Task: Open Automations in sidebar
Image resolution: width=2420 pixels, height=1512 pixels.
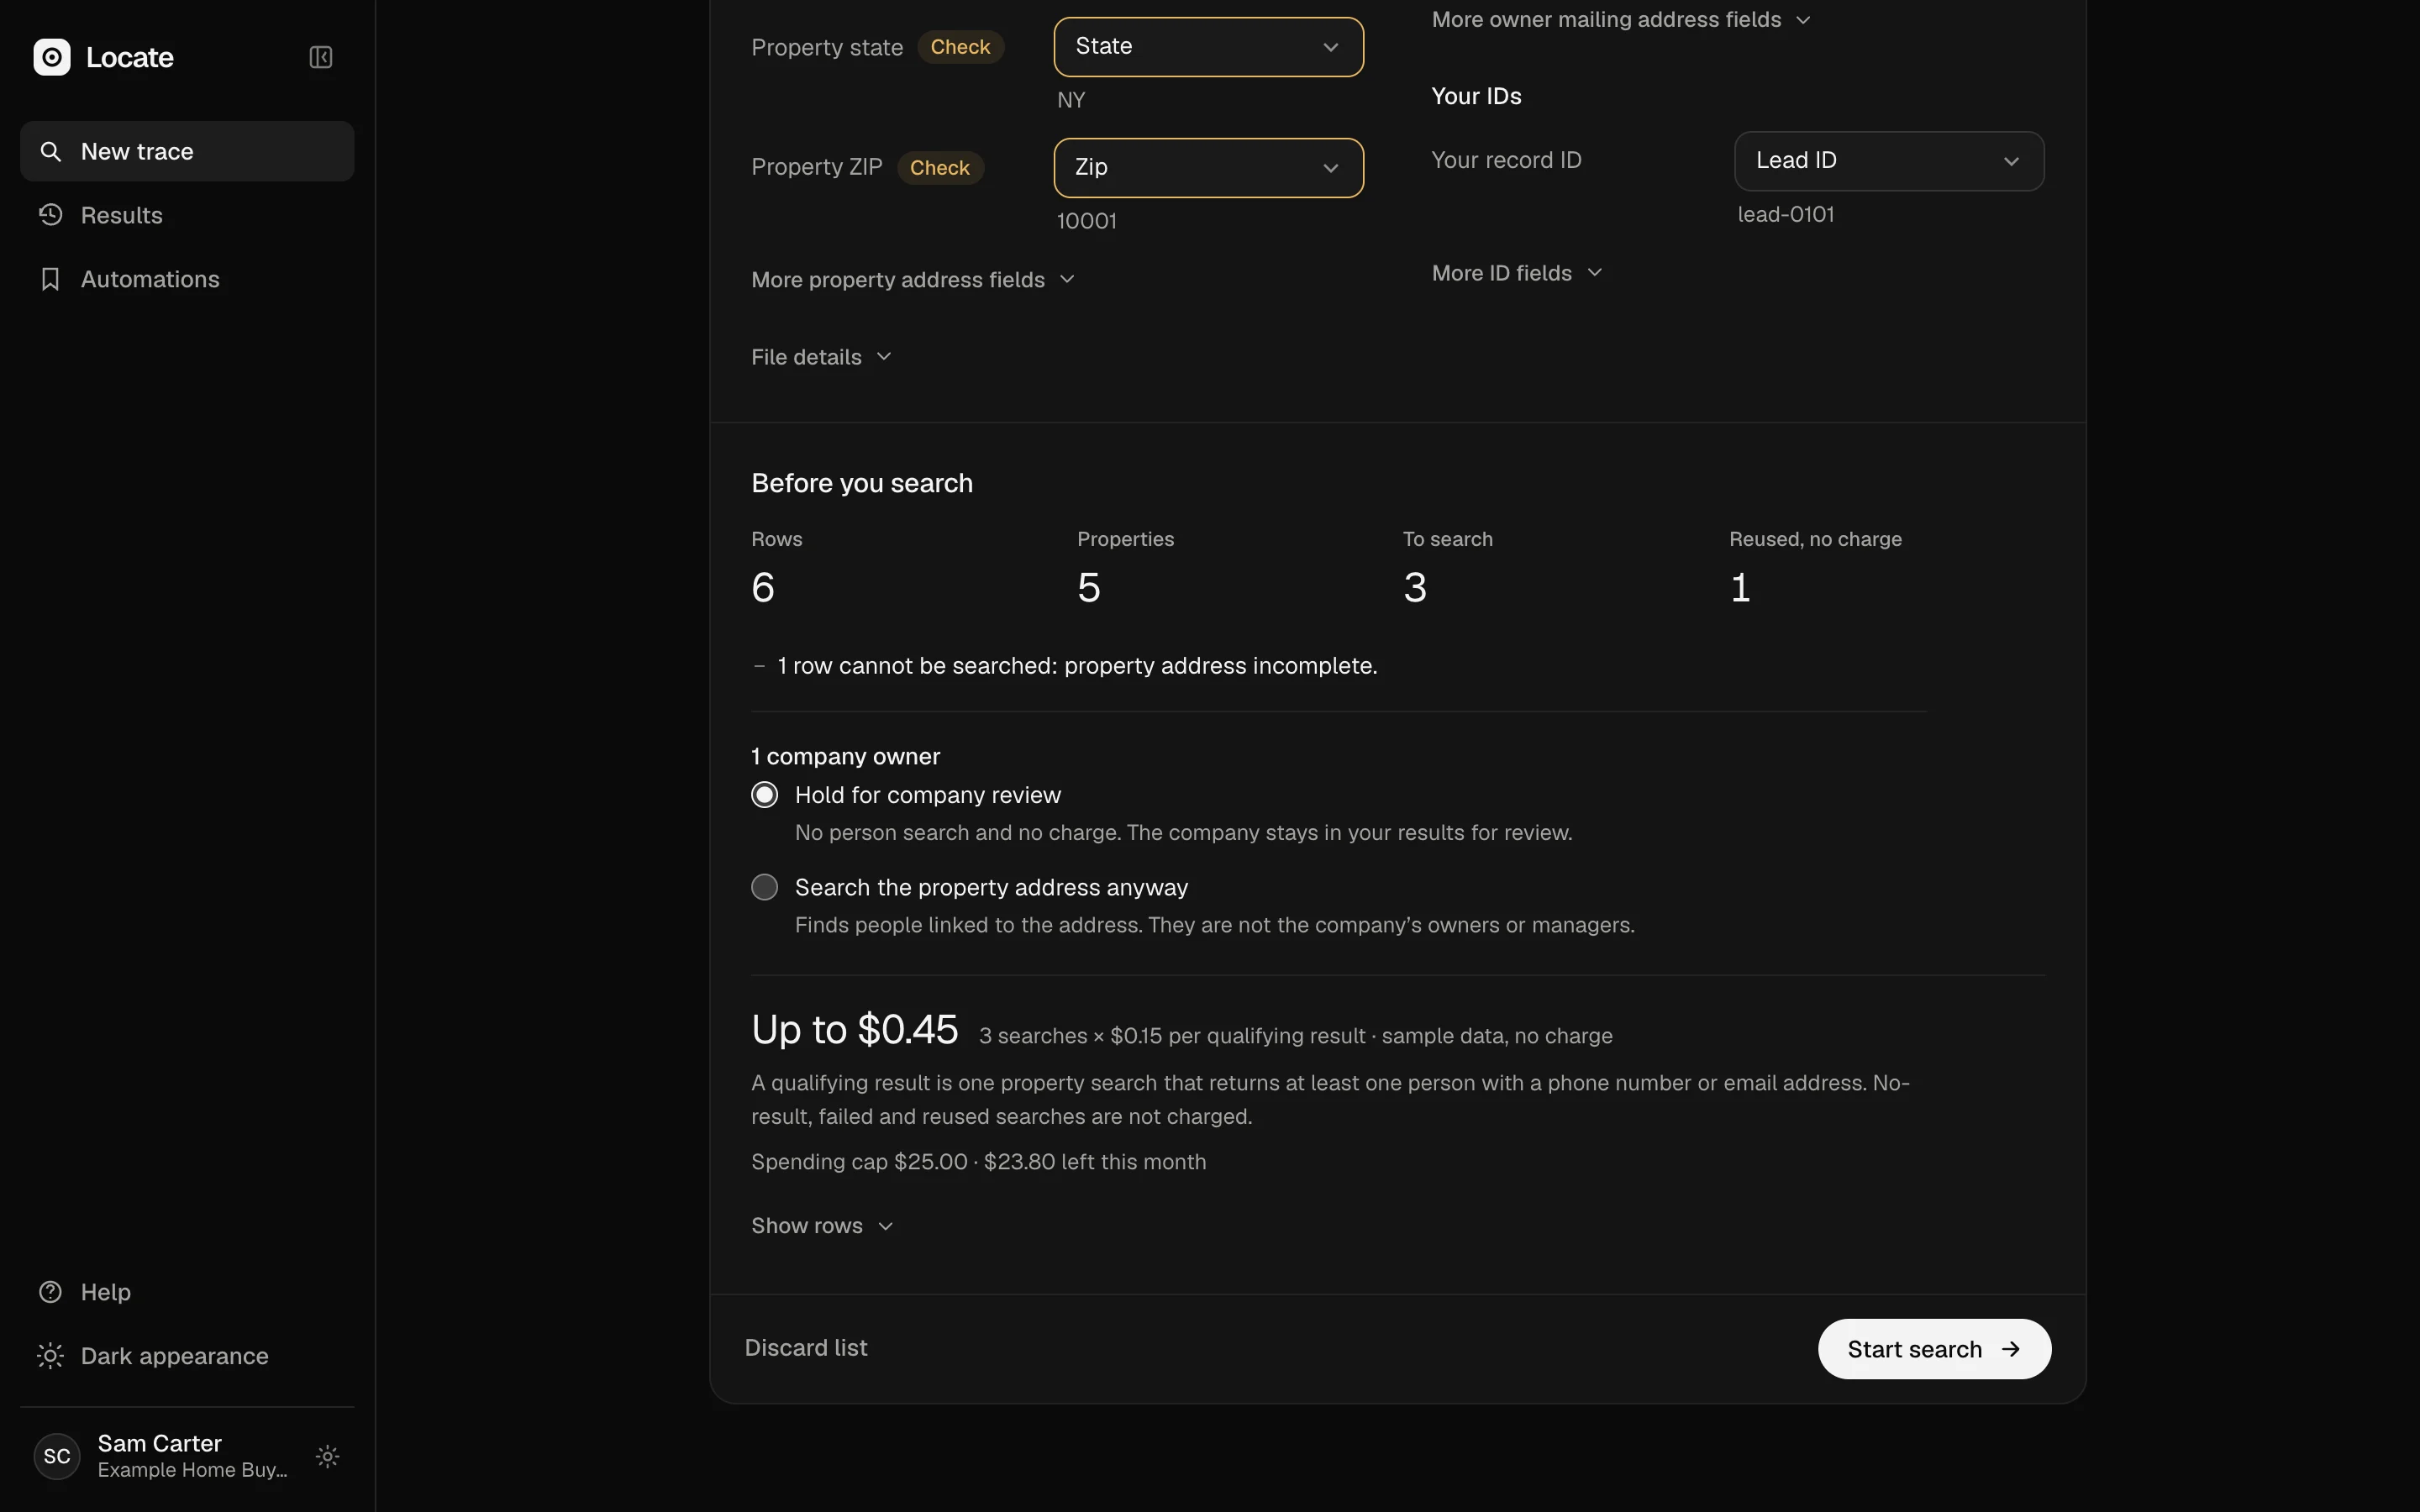Action: 187,279
